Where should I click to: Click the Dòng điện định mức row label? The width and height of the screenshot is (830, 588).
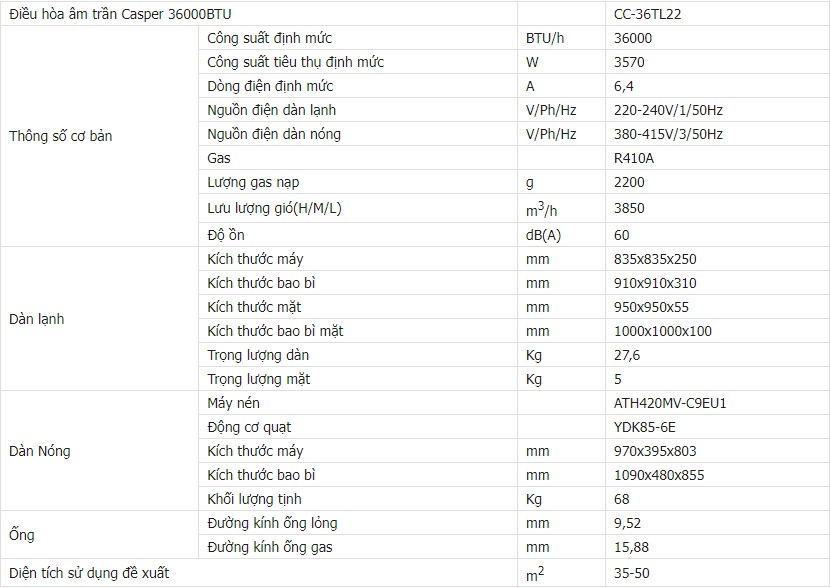click(270, 86)
